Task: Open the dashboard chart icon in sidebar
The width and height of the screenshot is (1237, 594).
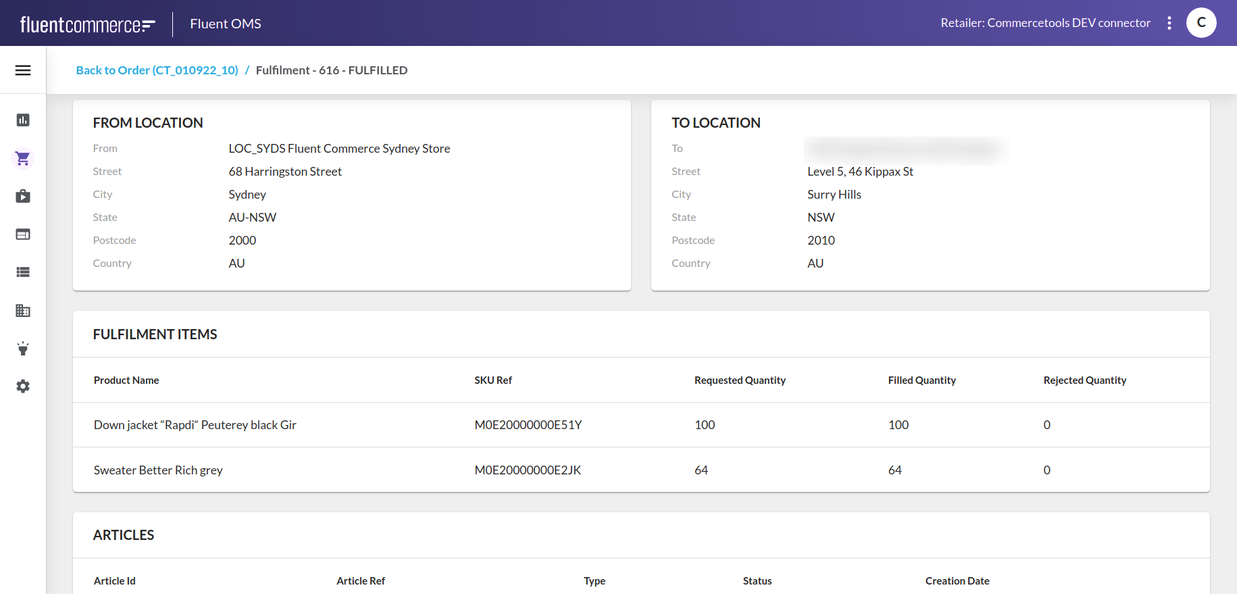Action: pos(23,120)
